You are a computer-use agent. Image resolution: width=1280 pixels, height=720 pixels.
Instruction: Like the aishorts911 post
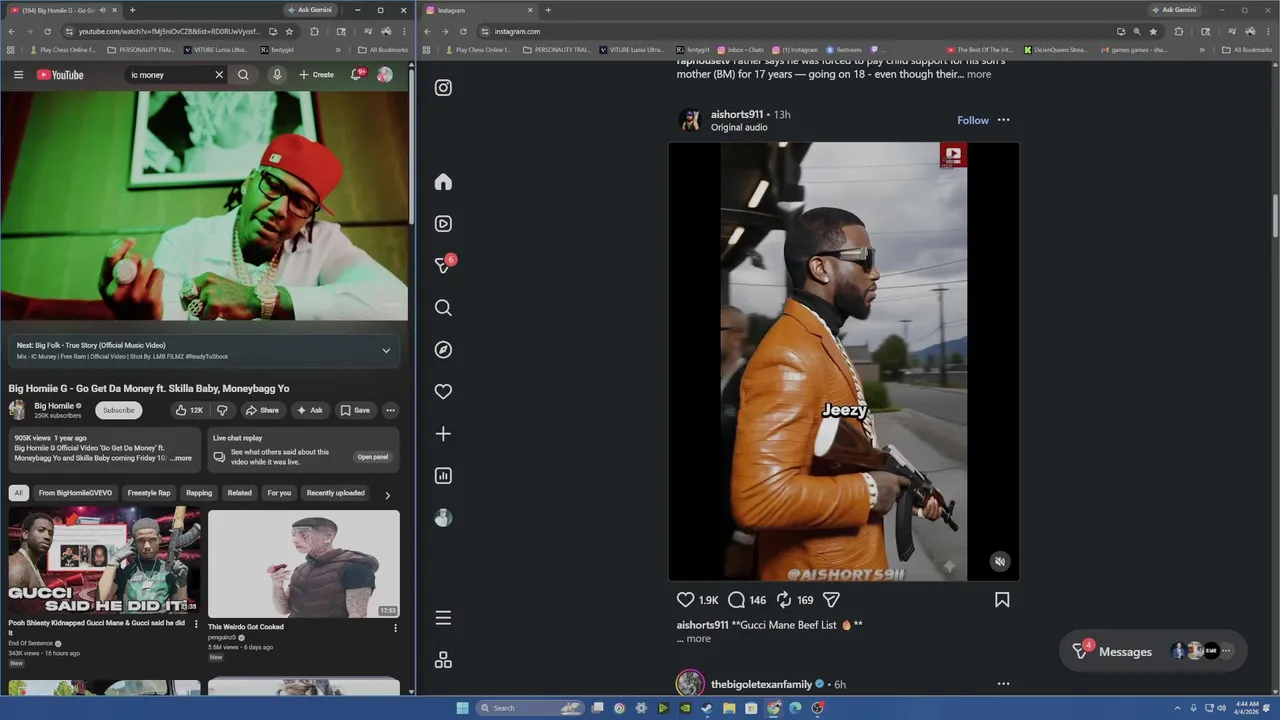(685, 600)
